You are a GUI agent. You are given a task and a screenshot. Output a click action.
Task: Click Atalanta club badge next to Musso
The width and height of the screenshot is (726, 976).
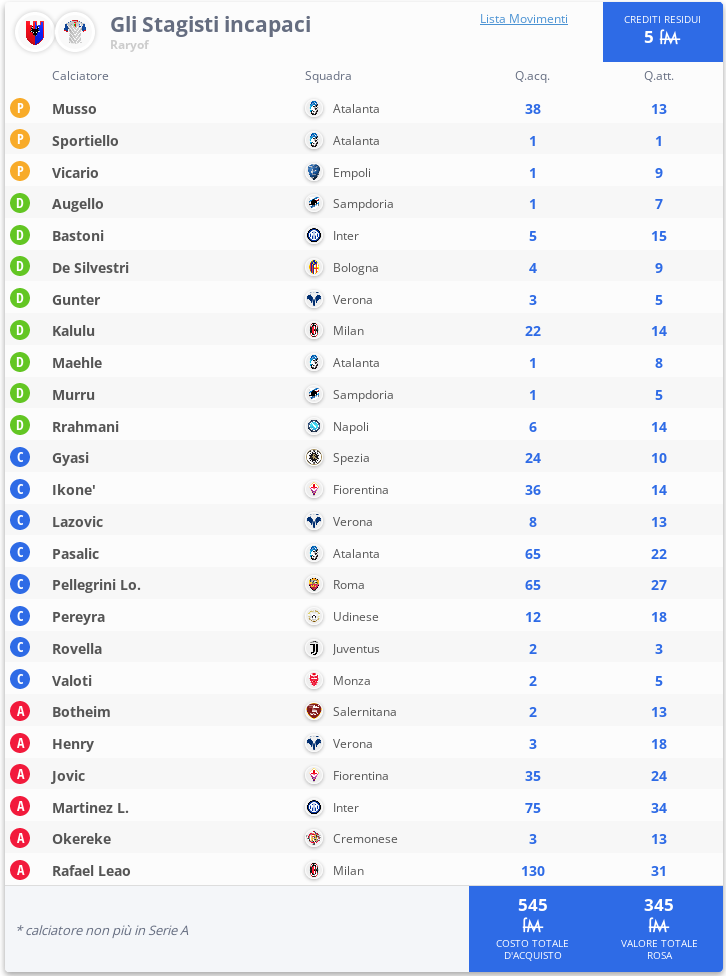[x=314, y=109]
